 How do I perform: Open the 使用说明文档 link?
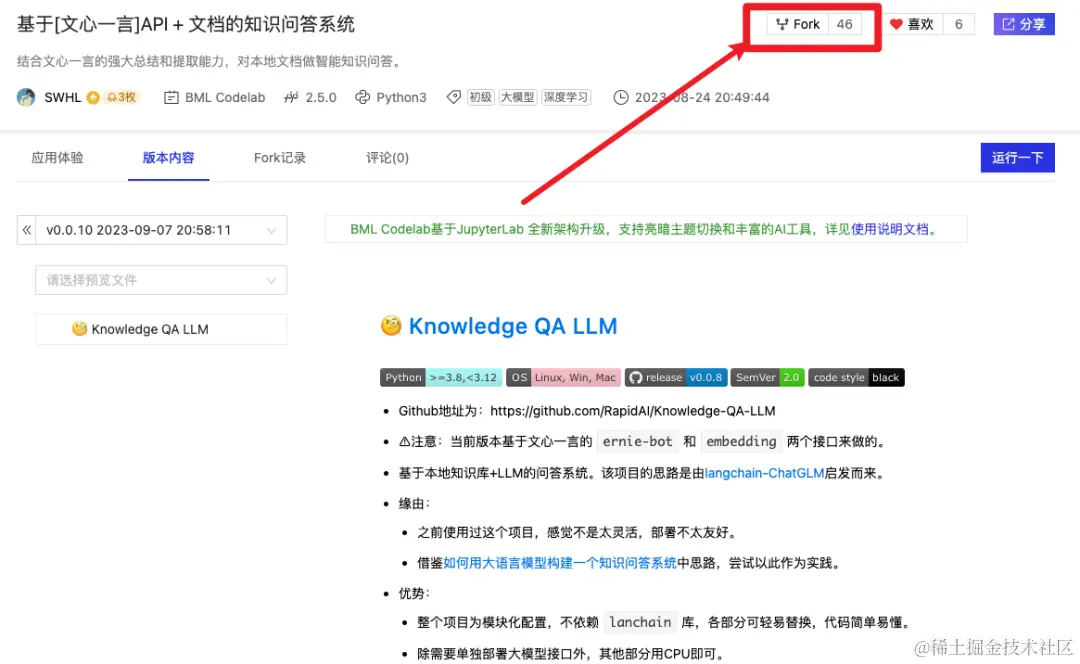(x=890, y=229)
